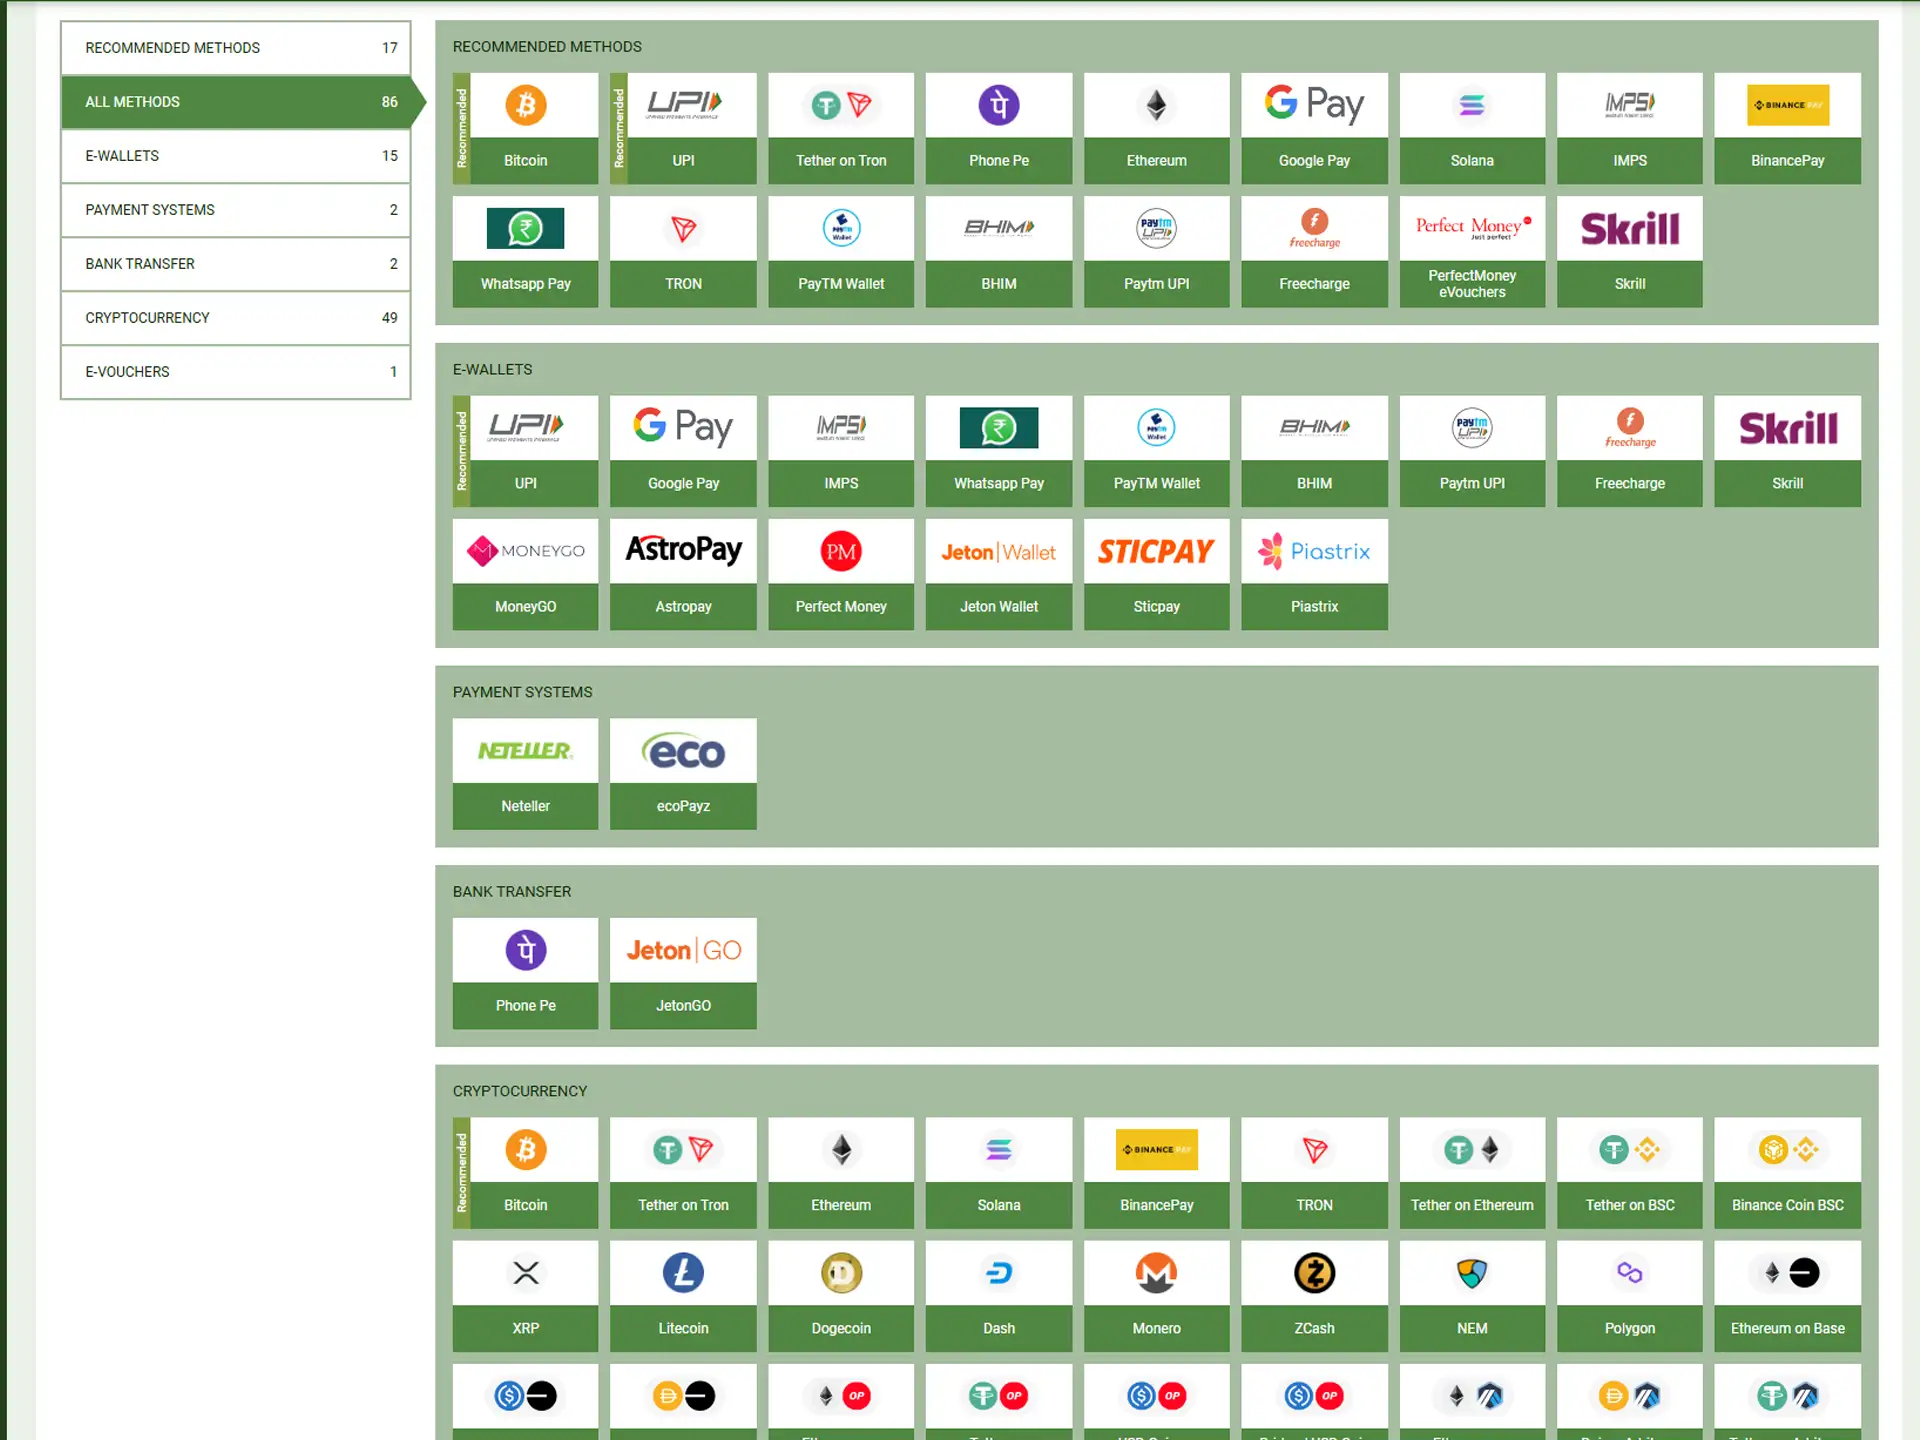Select Paytm UPI in Recommended Methods
This screenshot has height=1440, width=1920.
click(x=1157, y=251)
